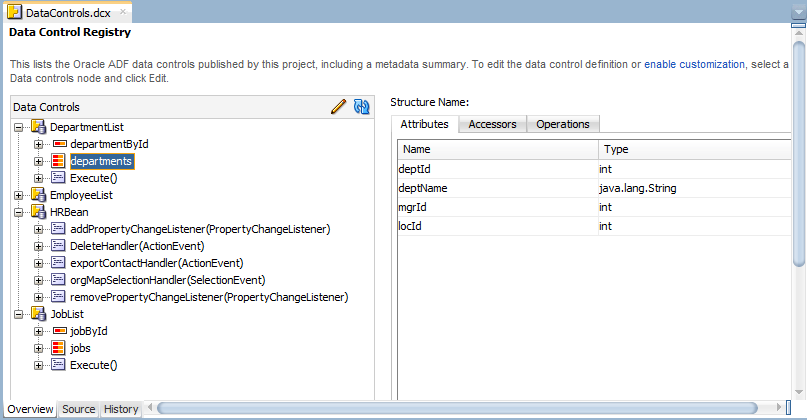Click the DepartmentList data control icon
807x420 pixels.
(39, 127)
